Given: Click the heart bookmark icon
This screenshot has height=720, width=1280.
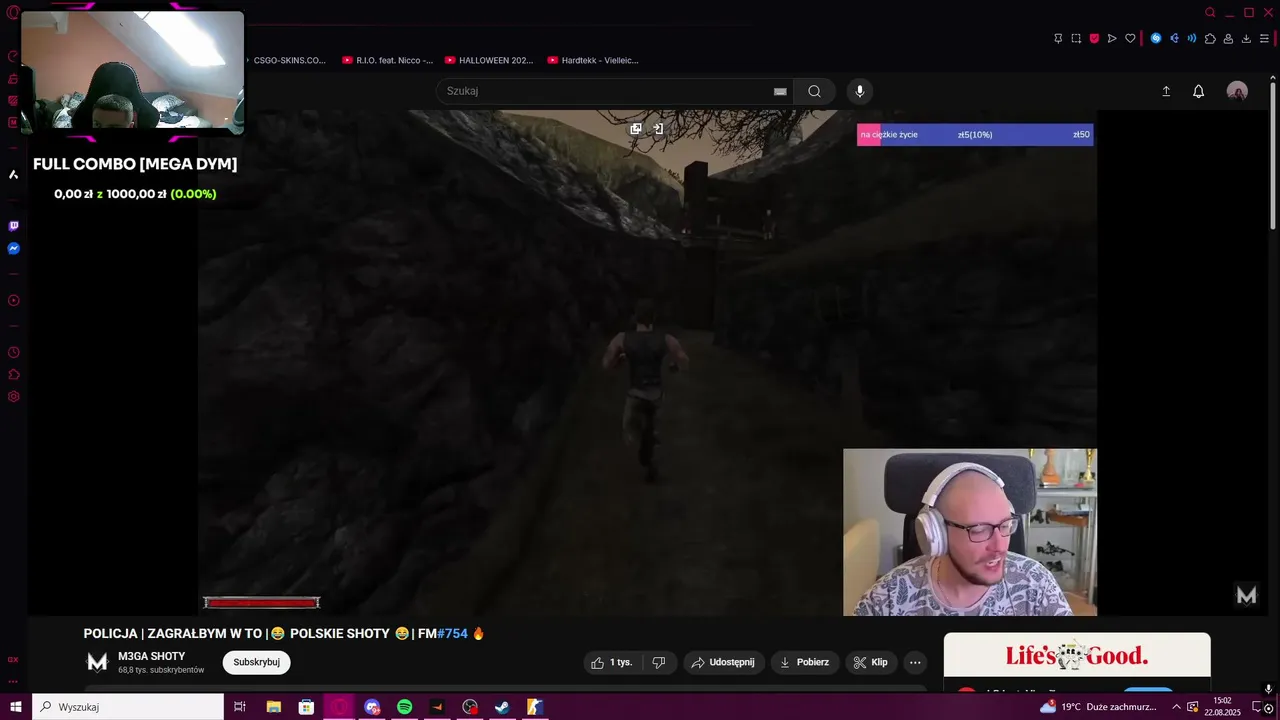Looking at the screenshot, I should (x=1130, y=38).
